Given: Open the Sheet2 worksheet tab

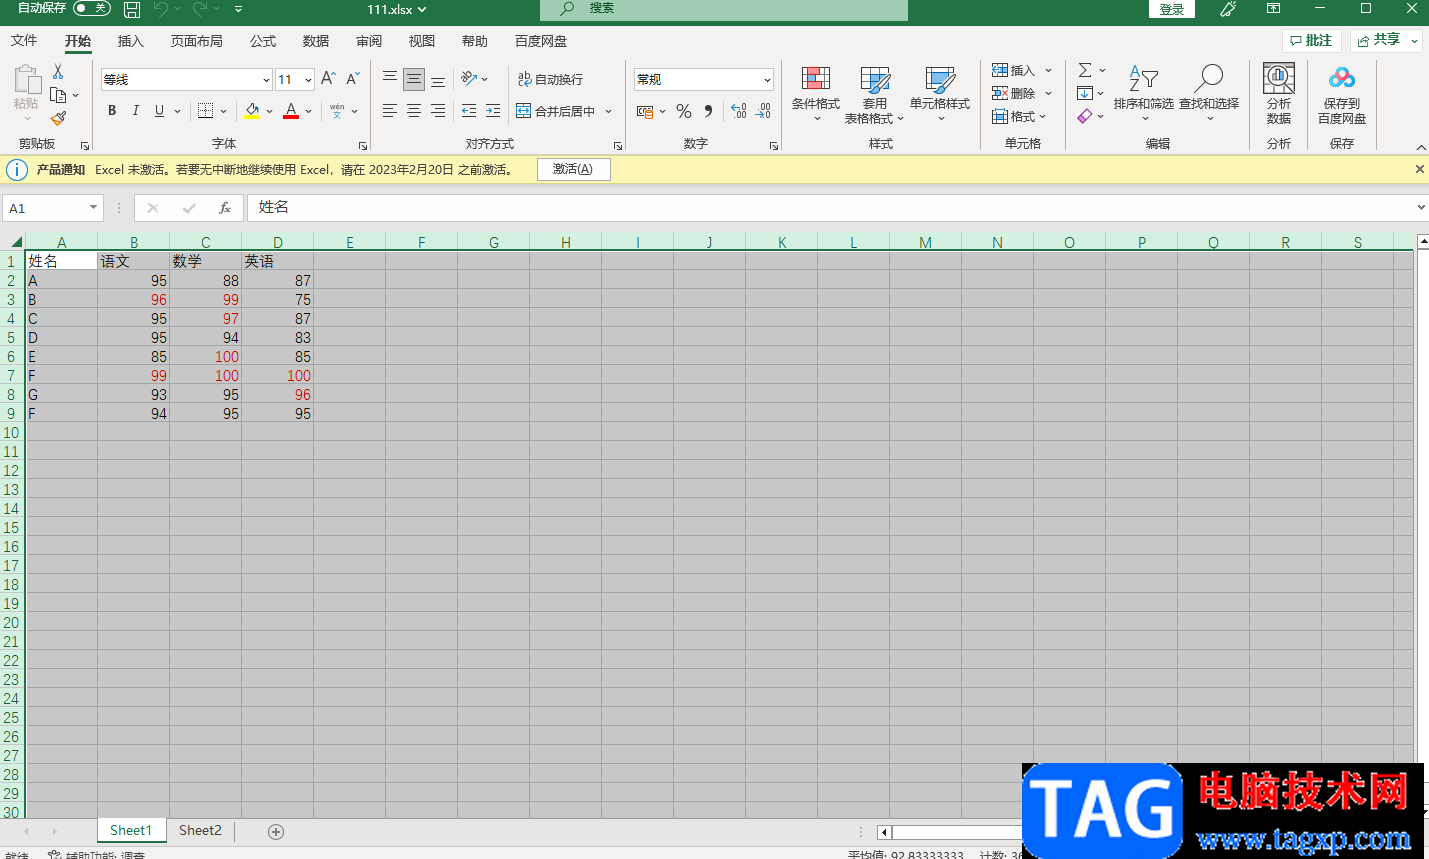Looking at the screenshot, I should coord(200,831).
